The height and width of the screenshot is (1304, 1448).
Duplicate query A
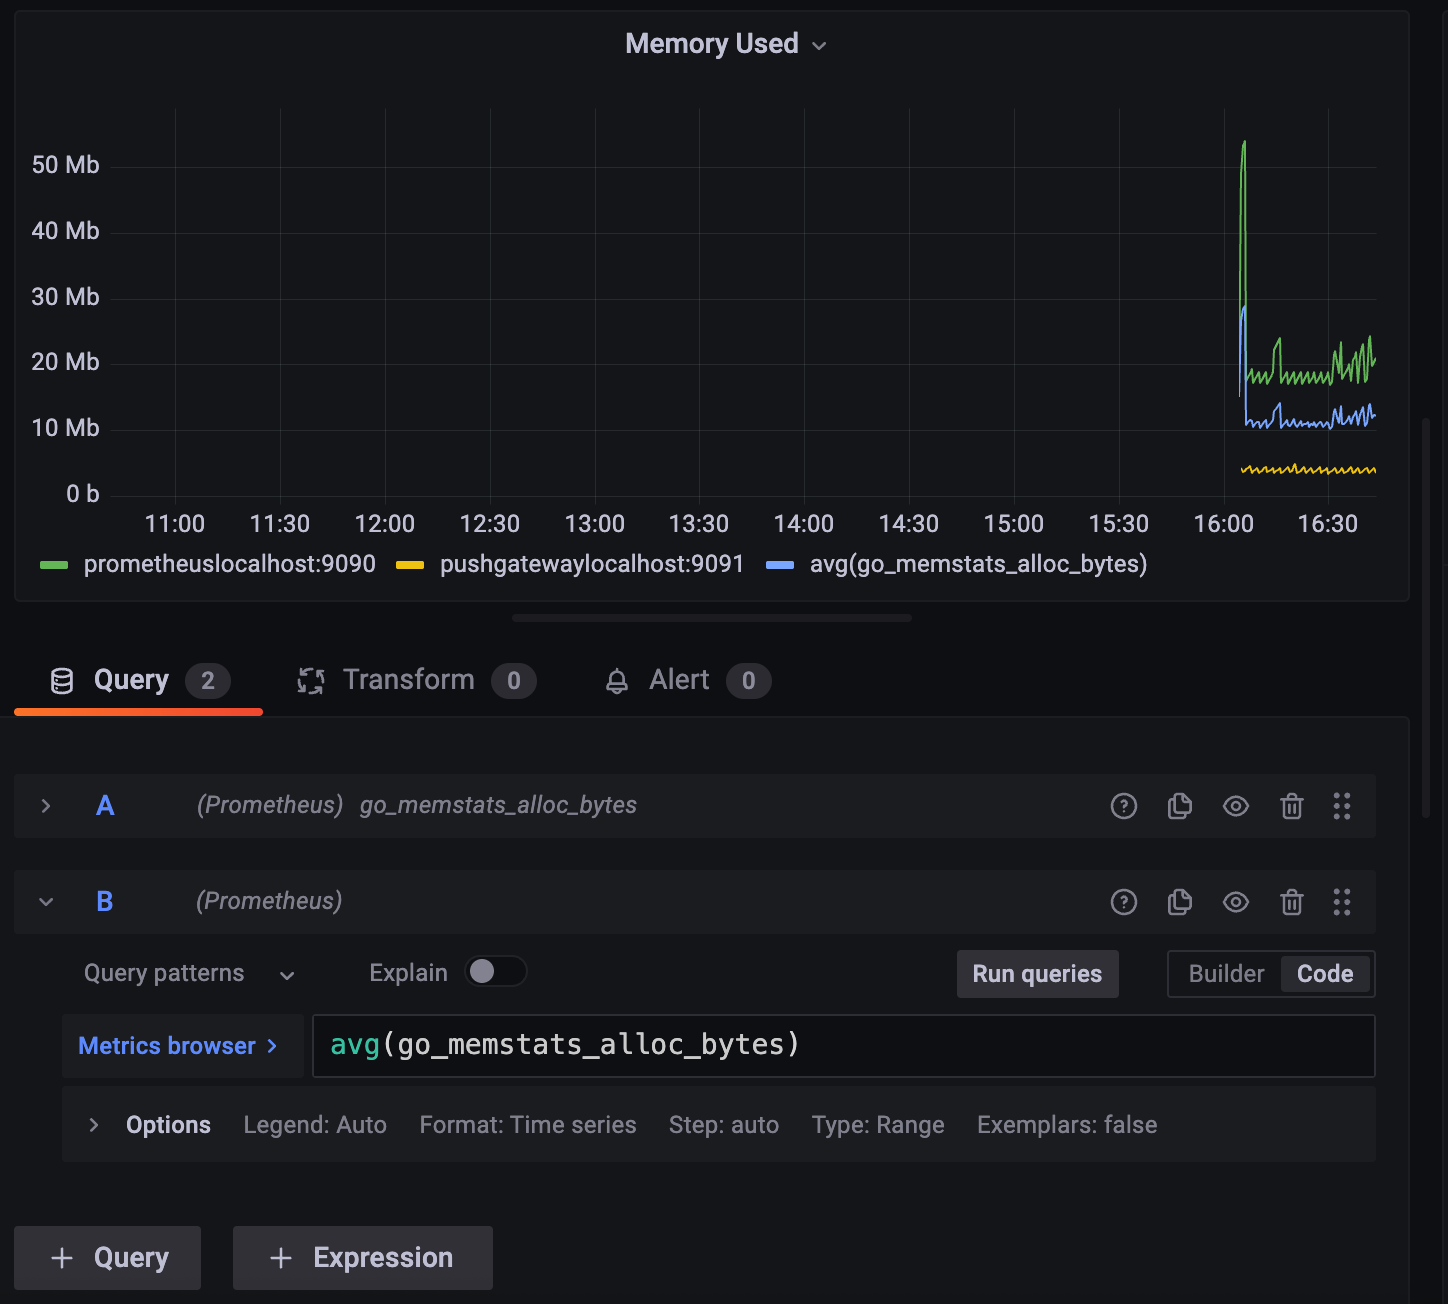point(1180,806)
